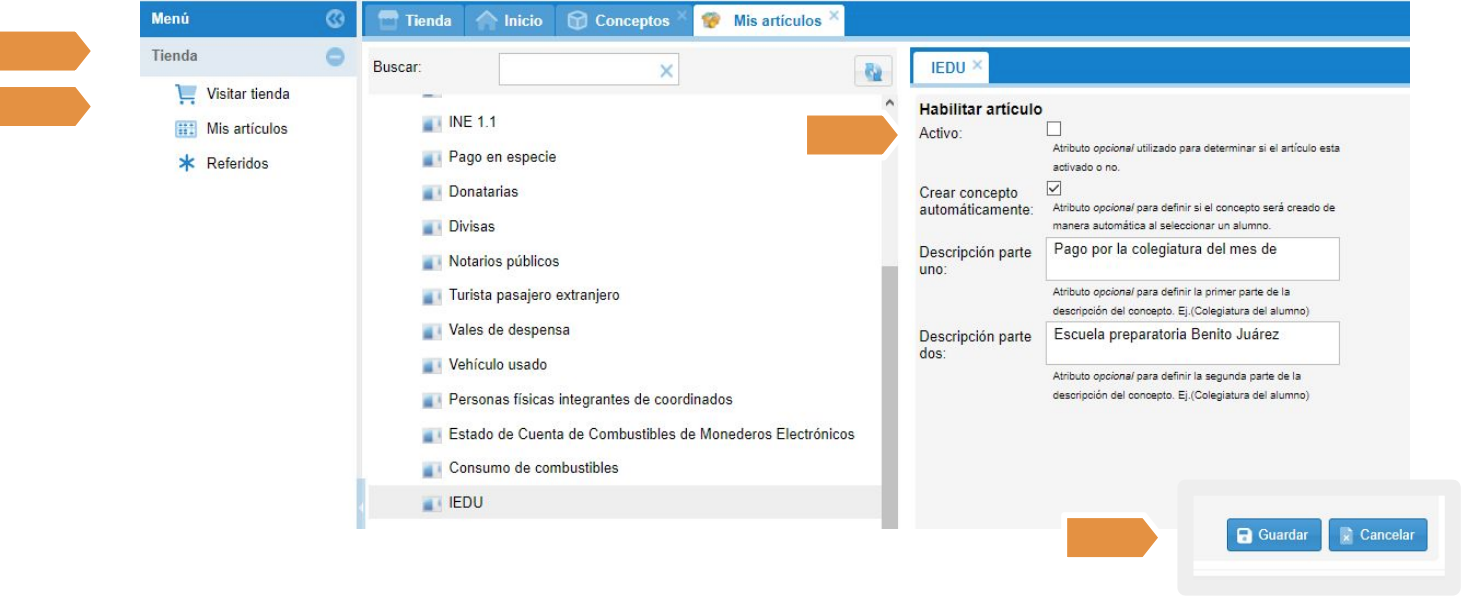Click the Referidos asterisk icon
This screenshot has width=1462, height=597.
(185, 164)
